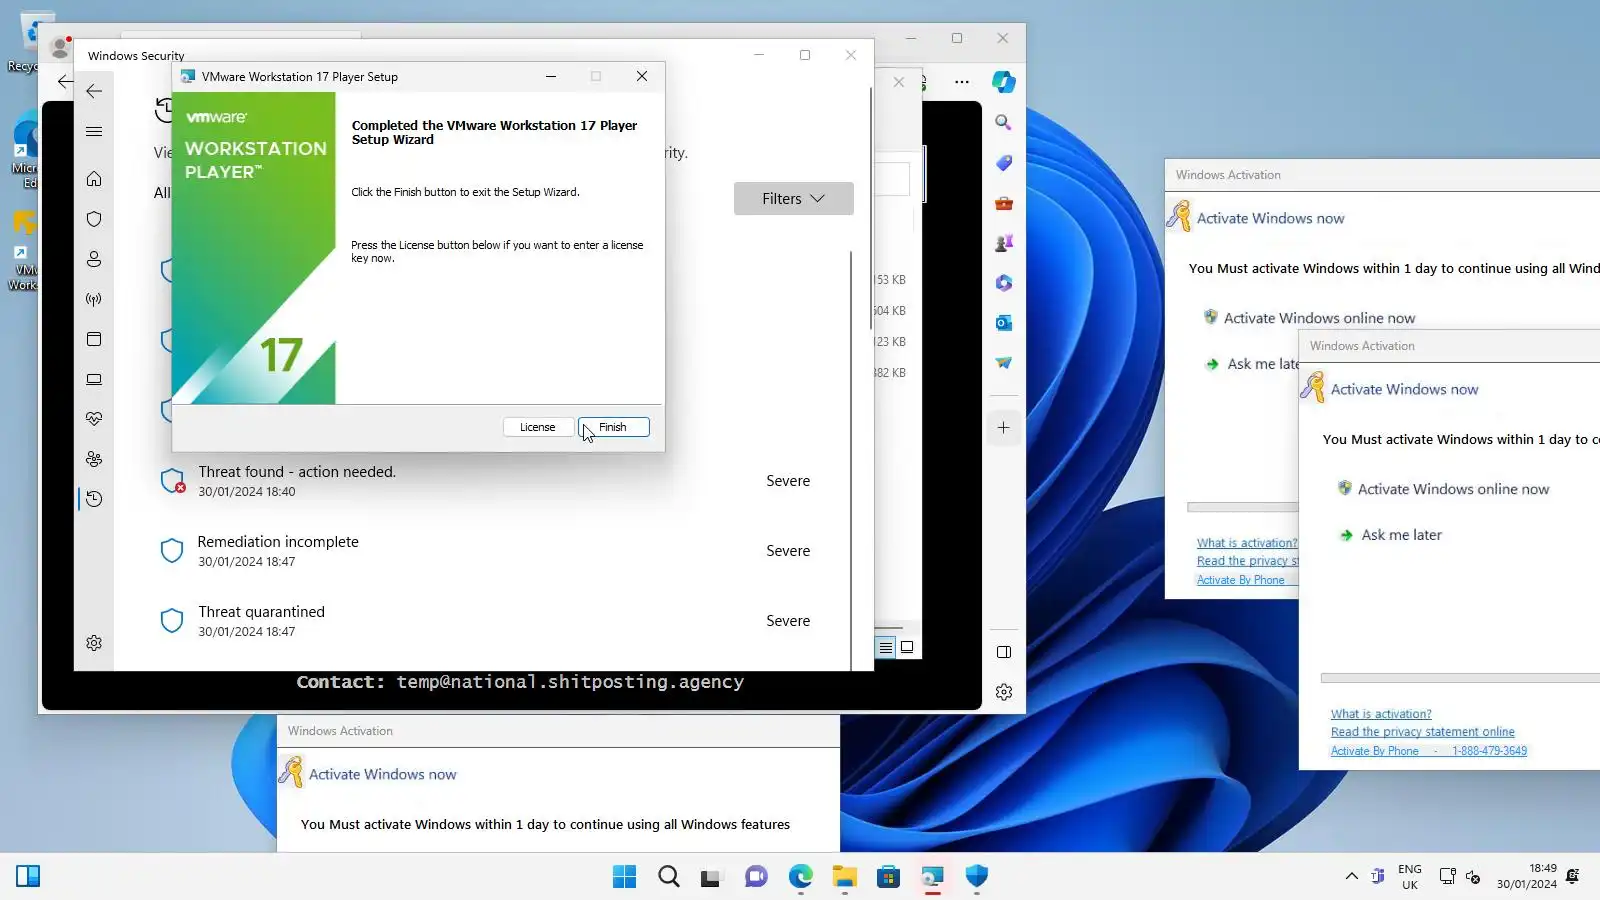Open App & browser control sidebar icon
The height and width of the screenshot is (900, 1600).
coord(94,339)
